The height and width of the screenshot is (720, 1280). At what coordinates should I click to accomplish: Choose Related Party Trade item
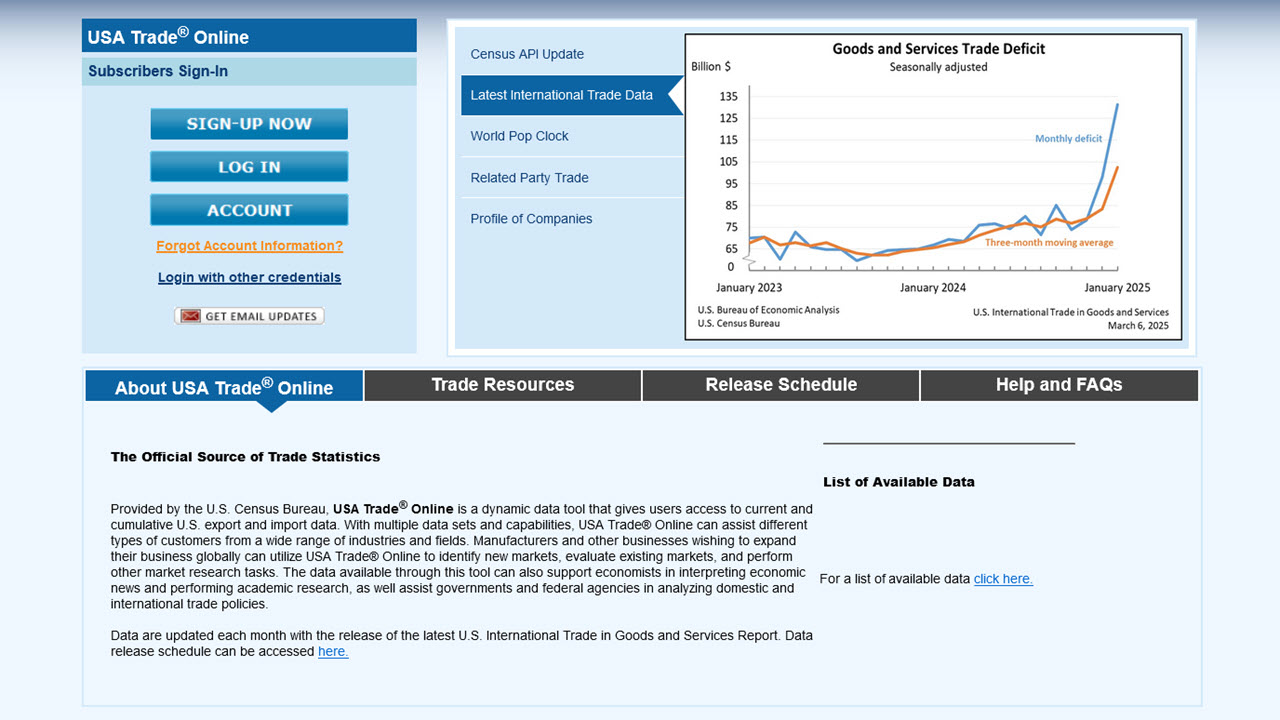[x=529, y=178]
